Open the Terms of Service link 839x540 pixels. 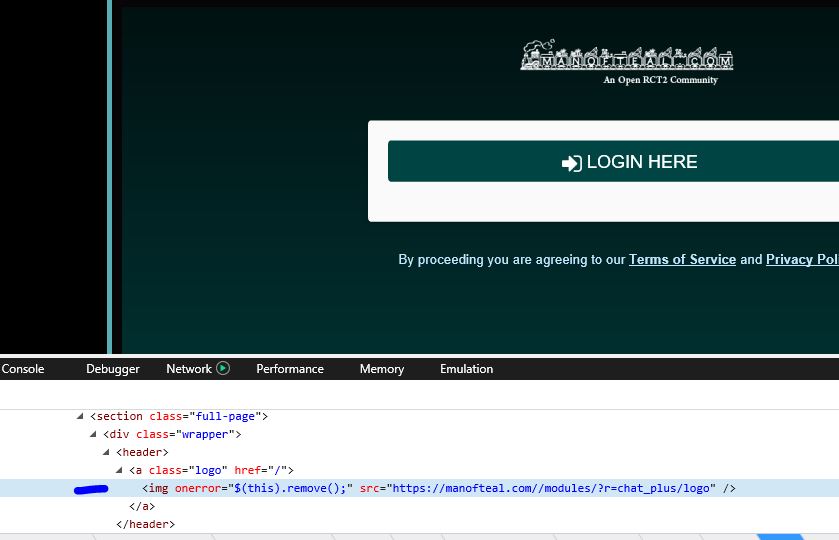coord(682,260)
